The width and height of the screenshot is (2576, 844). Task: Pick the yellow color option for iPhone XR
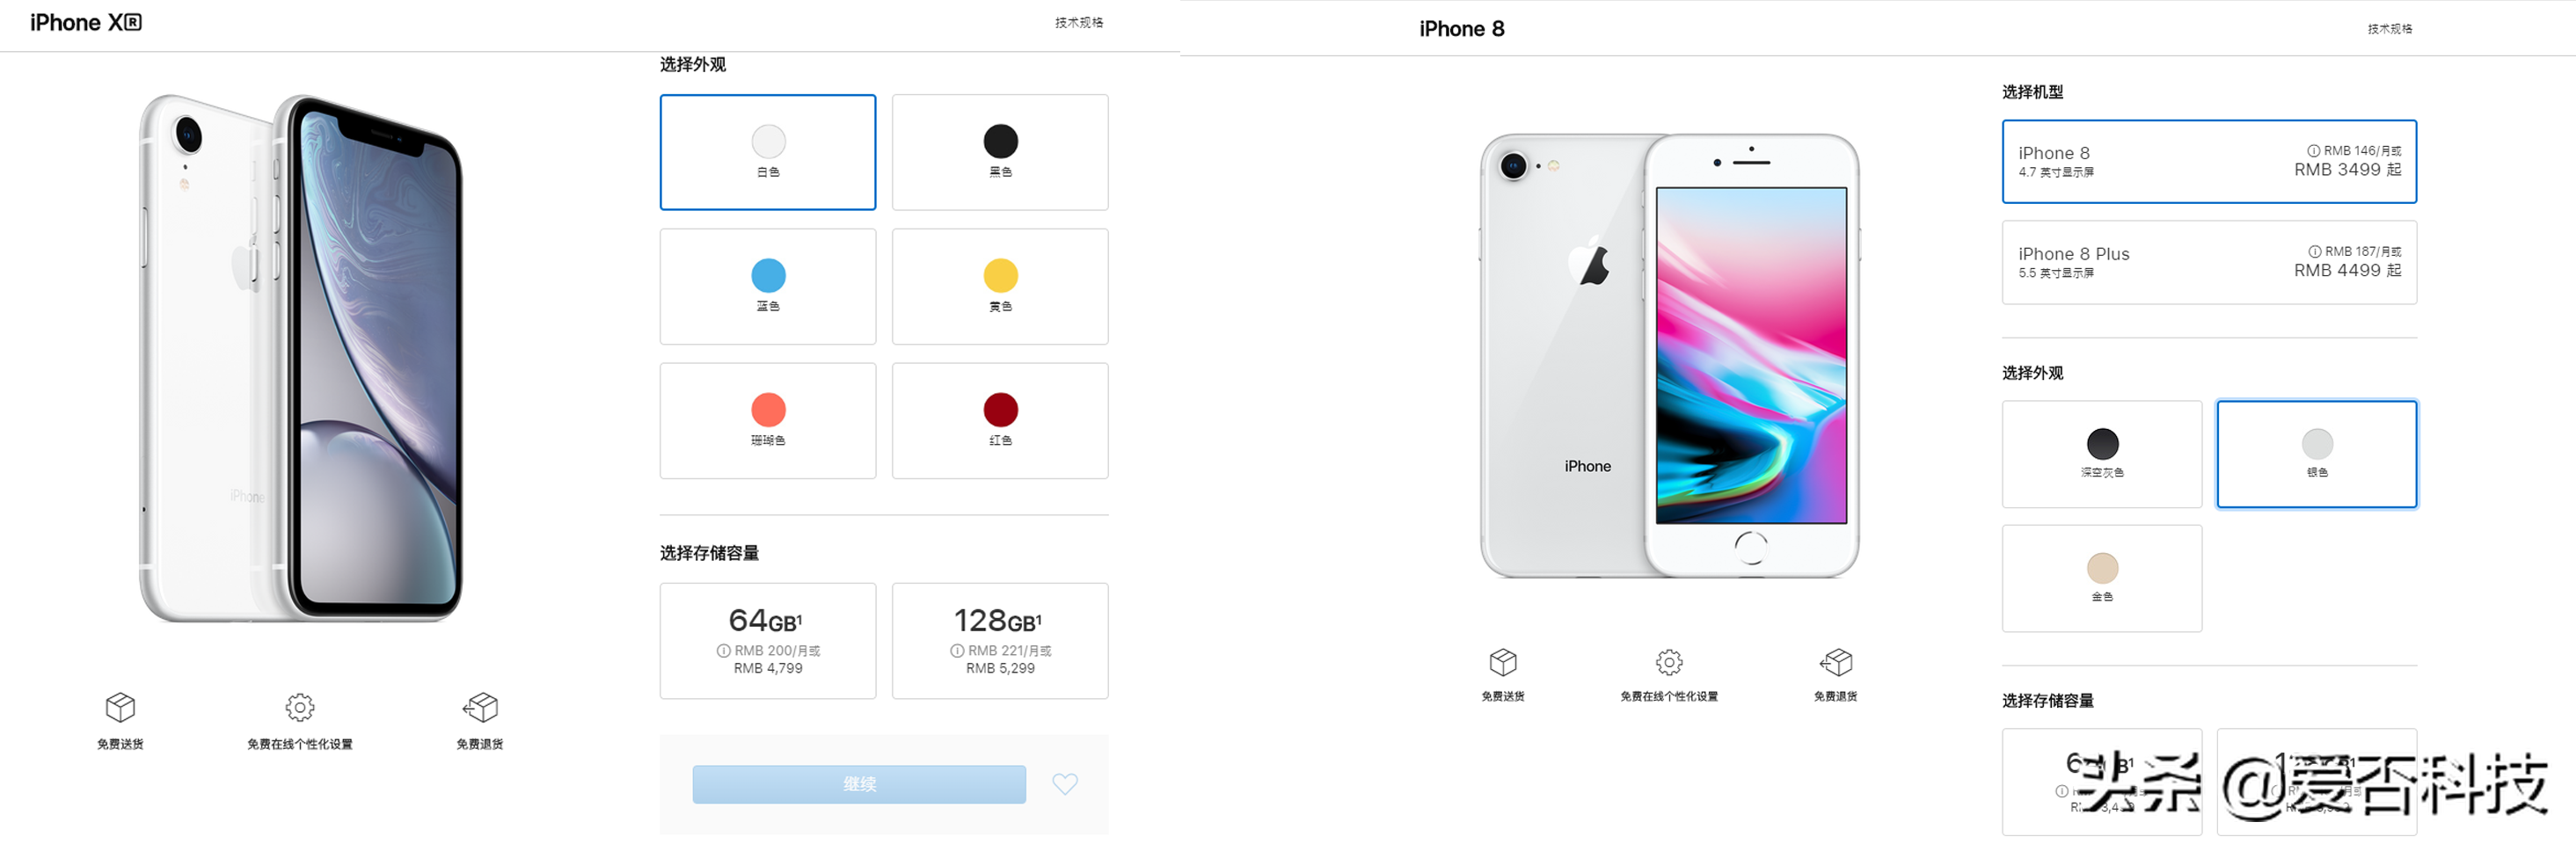1000,287
